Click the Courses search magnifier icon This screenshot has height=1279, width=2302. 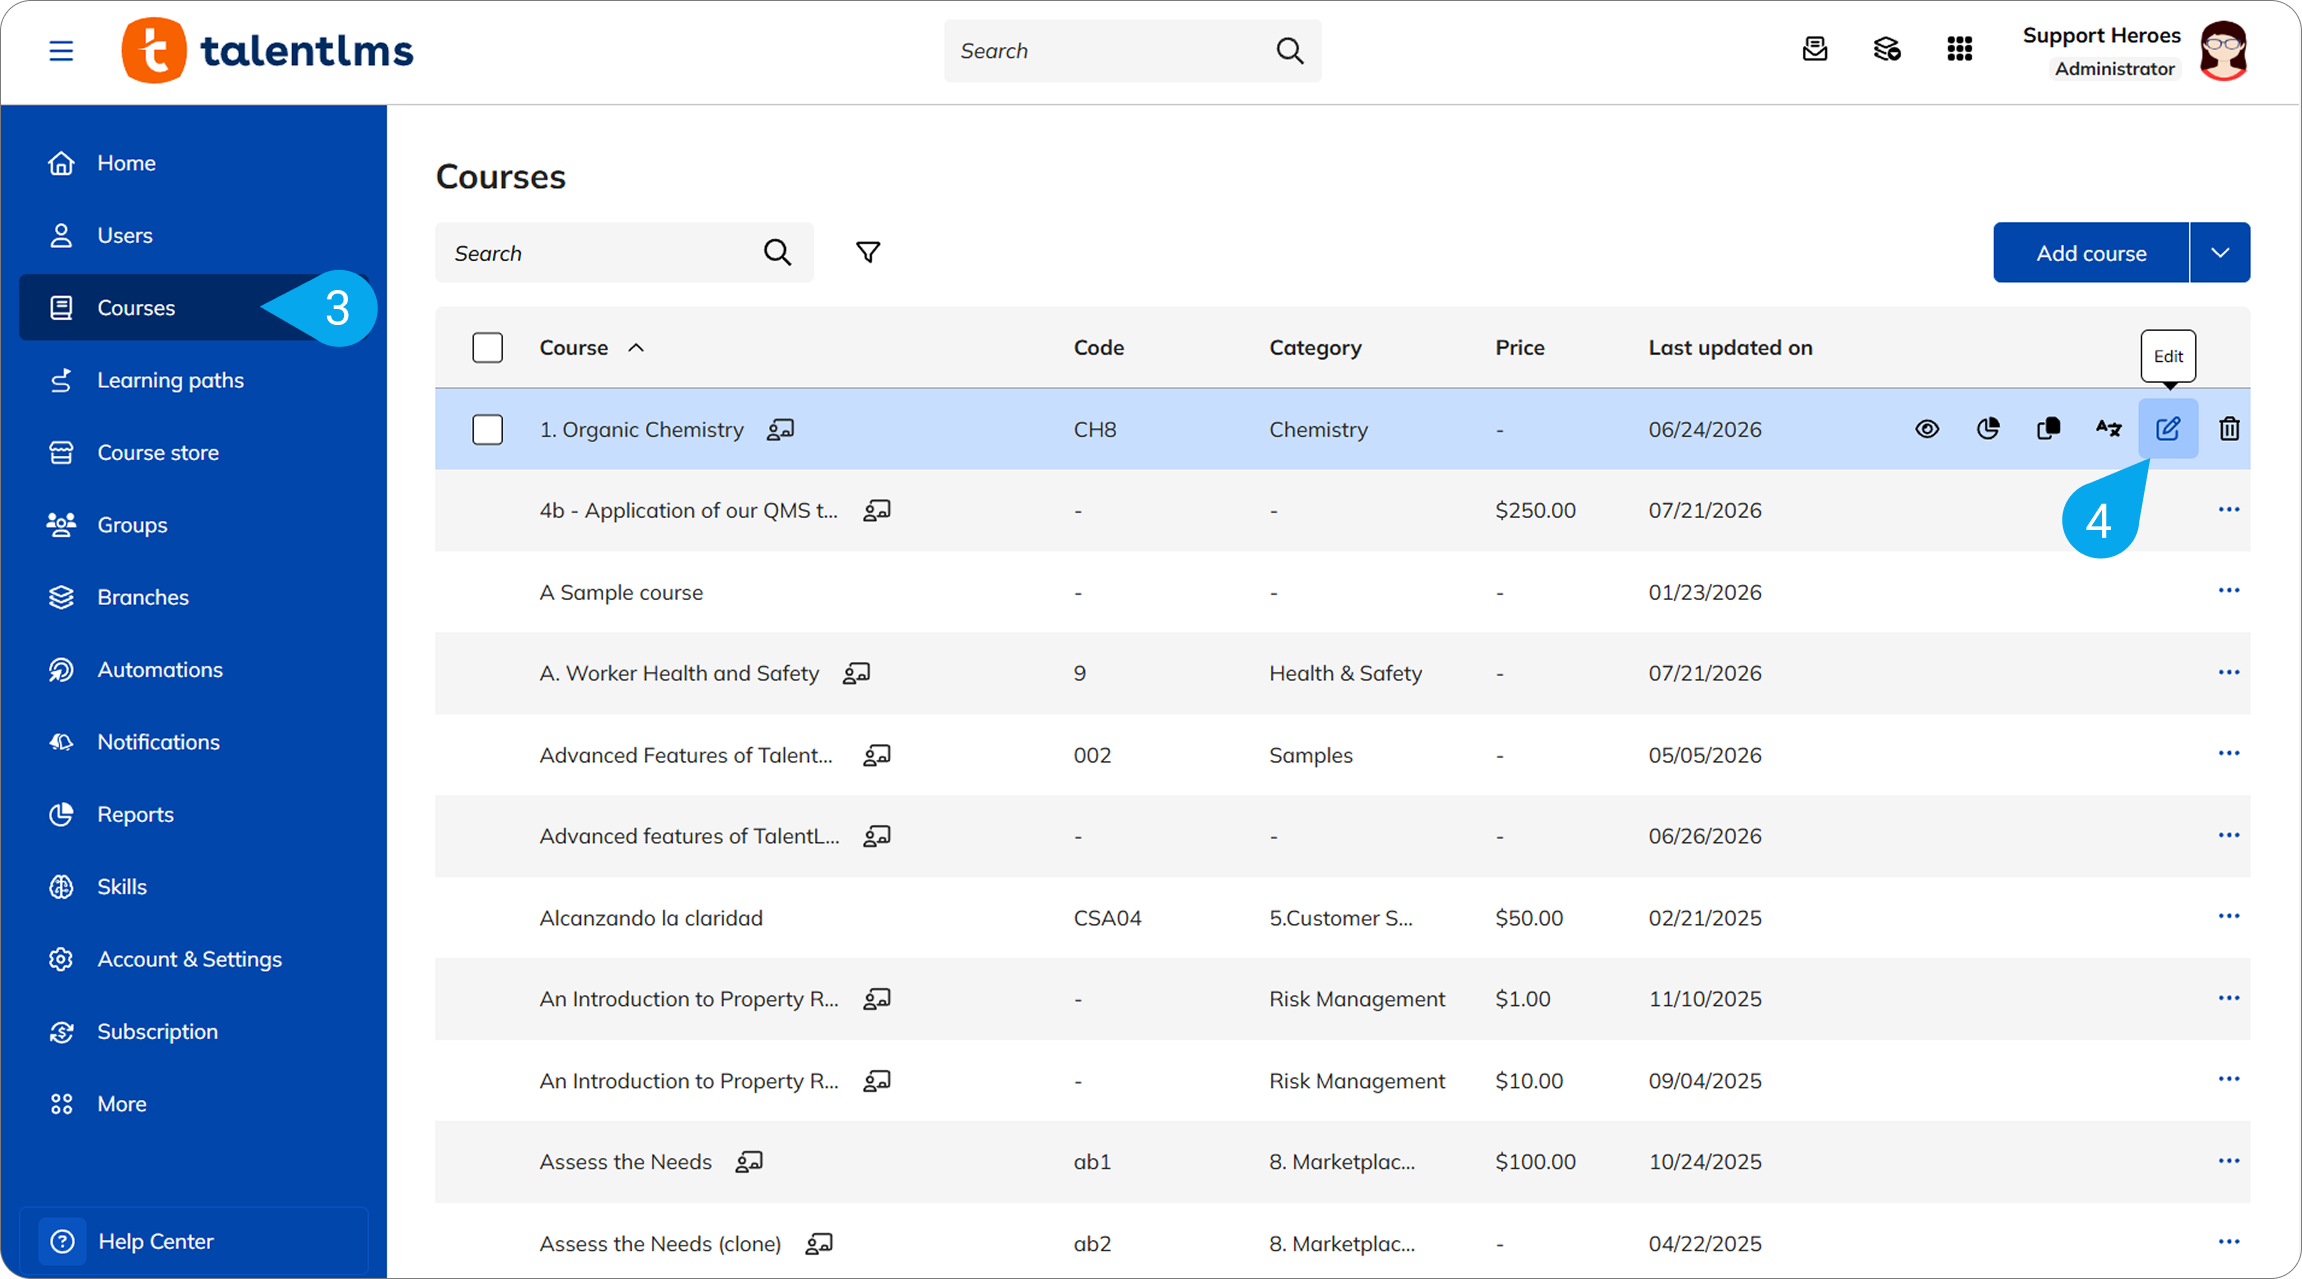[777, 253]
